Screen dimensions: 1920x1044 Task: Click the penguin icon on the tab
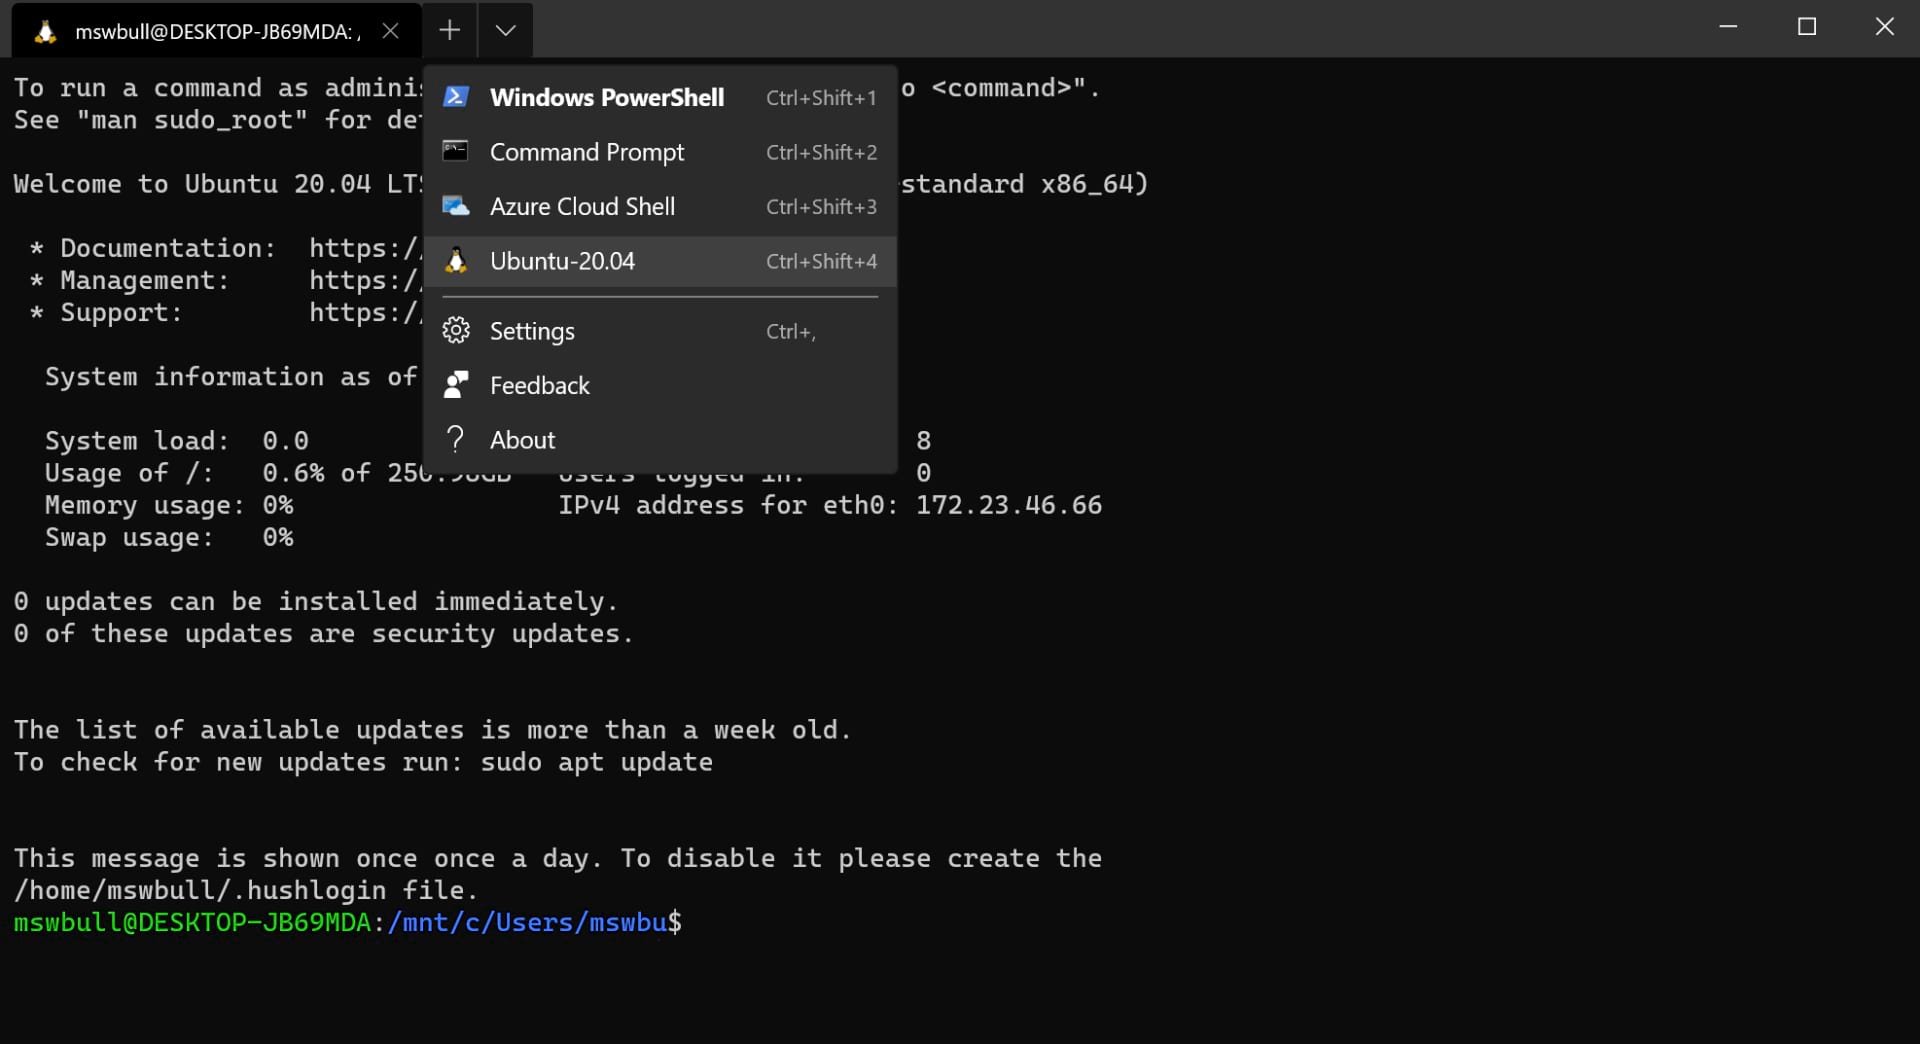click(x=45, y=32)
